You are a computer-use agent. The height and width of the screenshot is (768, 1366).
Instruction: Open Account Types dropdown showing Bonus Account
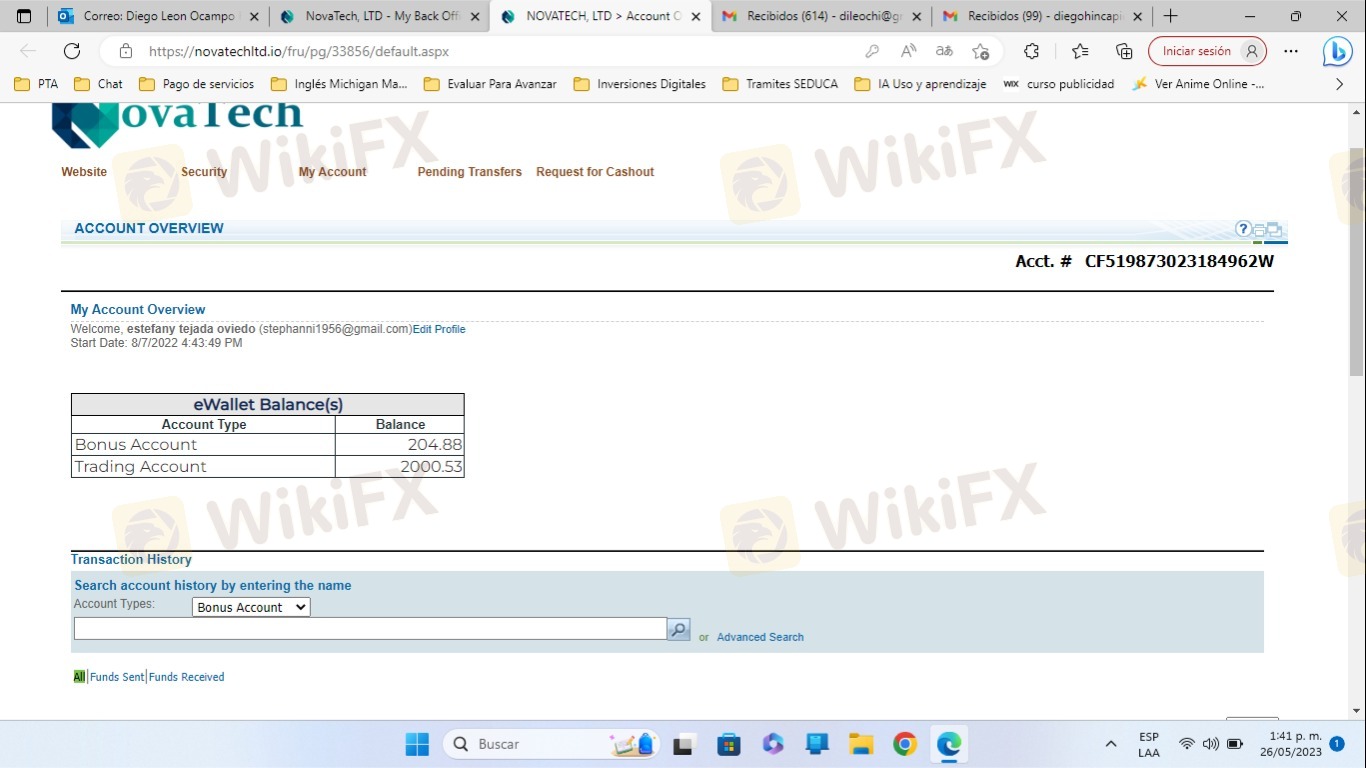pyautogui.click(x=251, y=607)
